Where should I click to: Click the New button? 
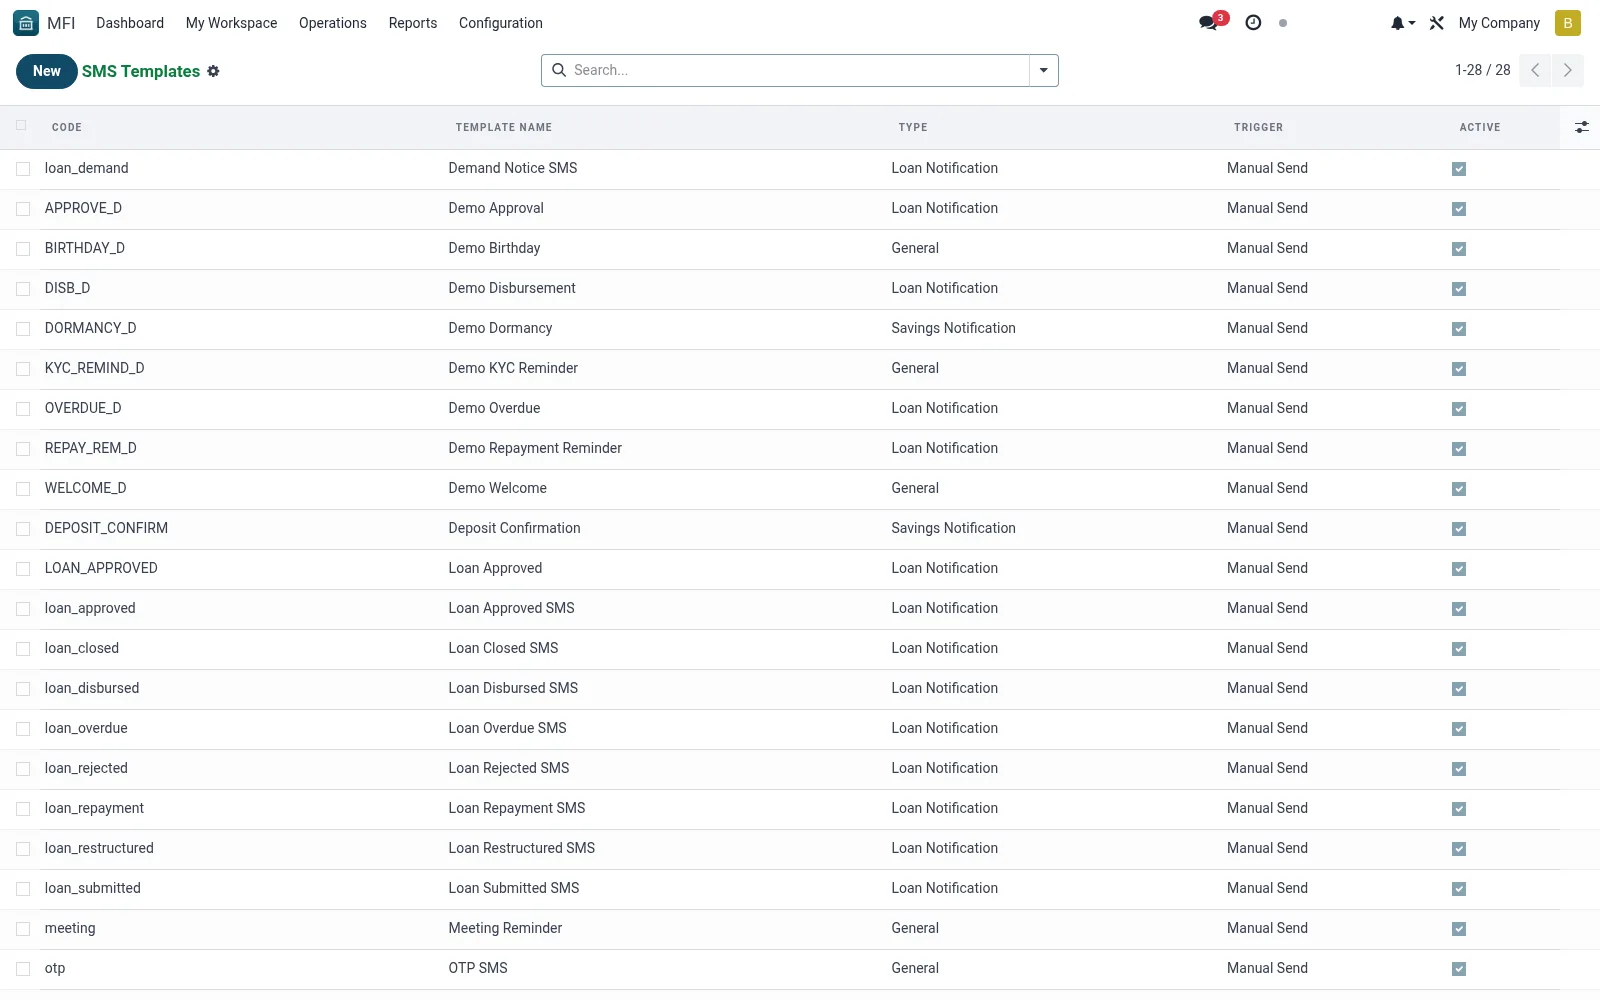click(x=47, y=71)
